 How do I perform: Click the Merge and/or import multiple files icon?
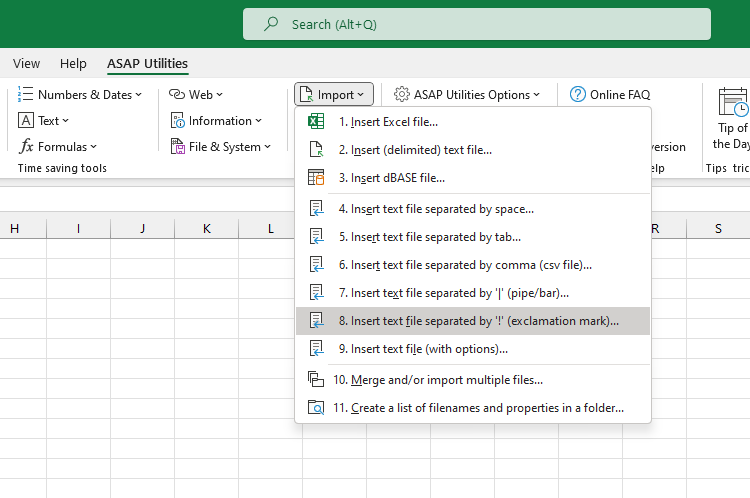(x=316, y=379)
